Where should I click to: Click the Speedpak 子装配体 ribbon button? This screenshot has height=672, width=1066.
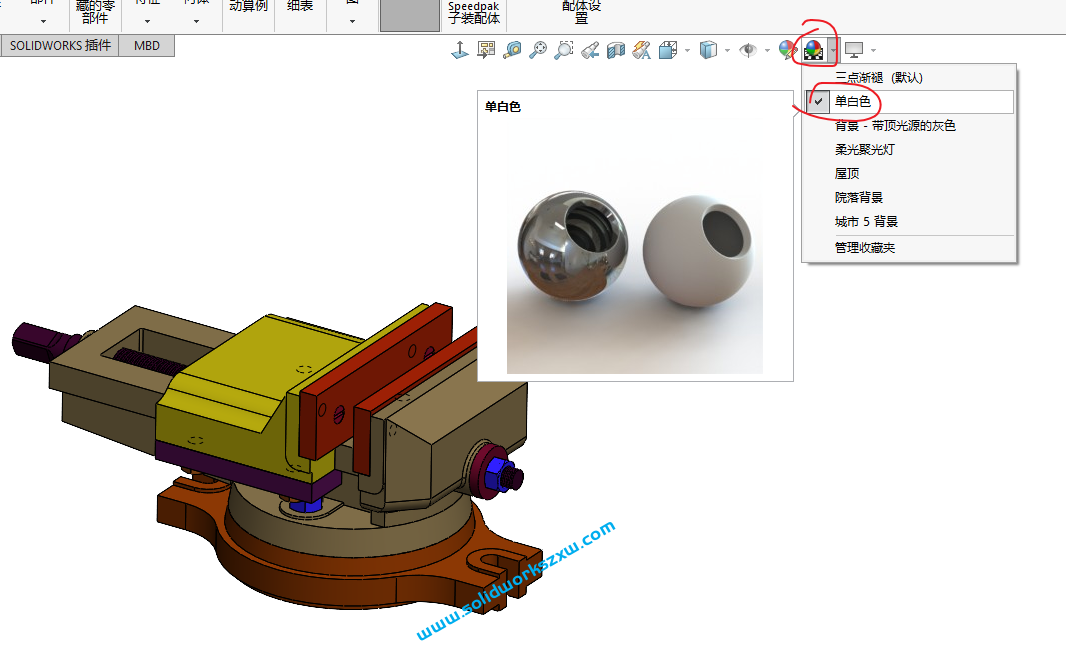tap(473, 10)
